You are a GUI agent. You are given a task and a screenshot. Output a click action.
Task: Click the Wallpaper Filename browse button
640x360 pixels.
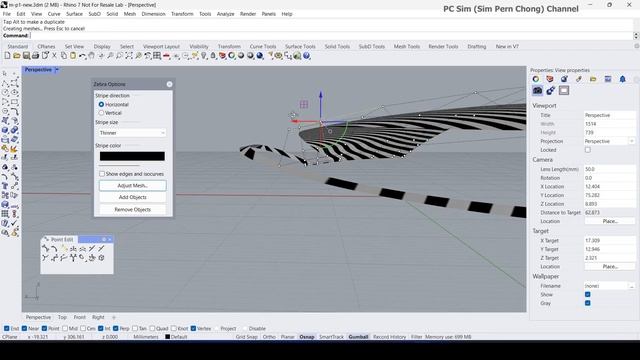click(632, 286)
